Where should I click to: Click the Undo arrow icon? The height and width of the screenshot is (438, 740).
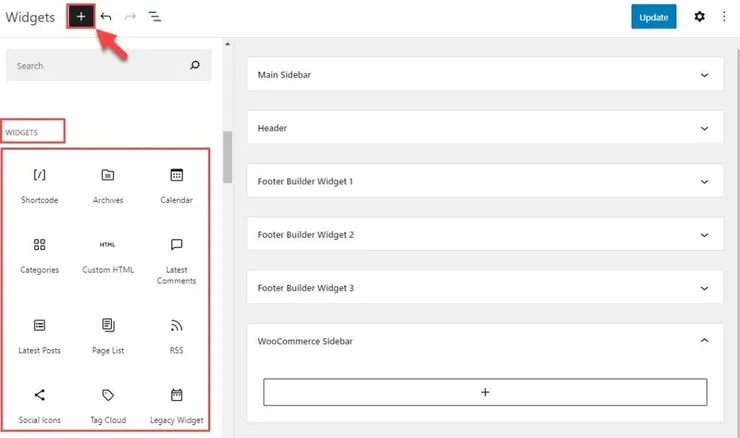click(106, 17)
